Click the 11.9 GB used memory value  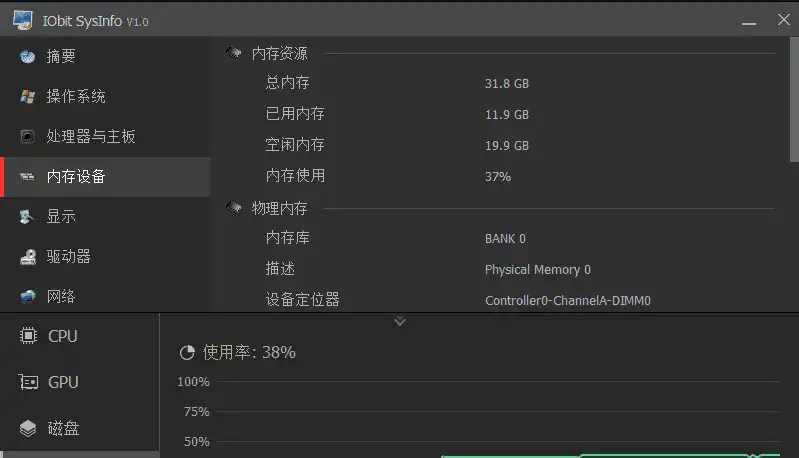point(507,115)
